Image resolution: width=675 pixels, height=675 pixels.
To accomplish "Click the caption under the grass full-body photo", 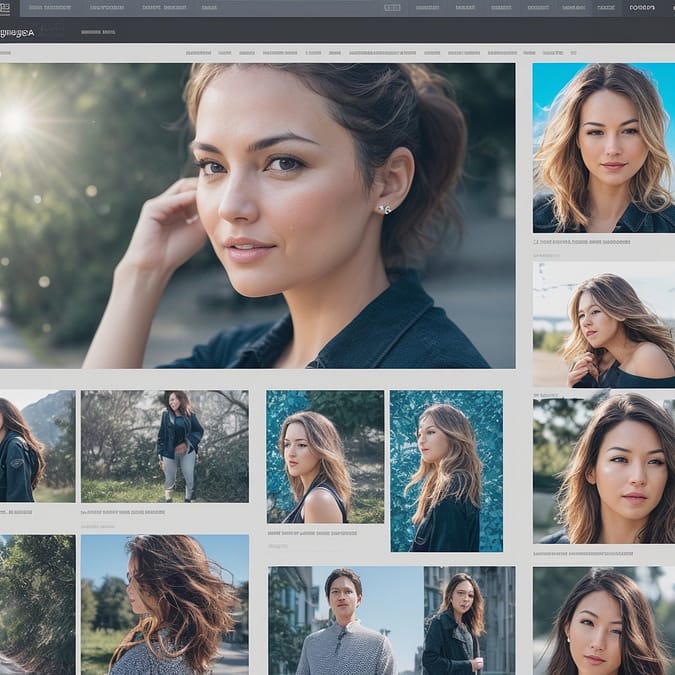I will coord(123,512).
